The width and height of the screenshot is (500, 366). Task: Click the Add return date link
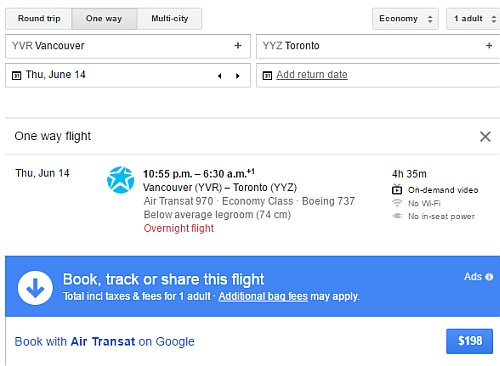click(x=312, y=75)
